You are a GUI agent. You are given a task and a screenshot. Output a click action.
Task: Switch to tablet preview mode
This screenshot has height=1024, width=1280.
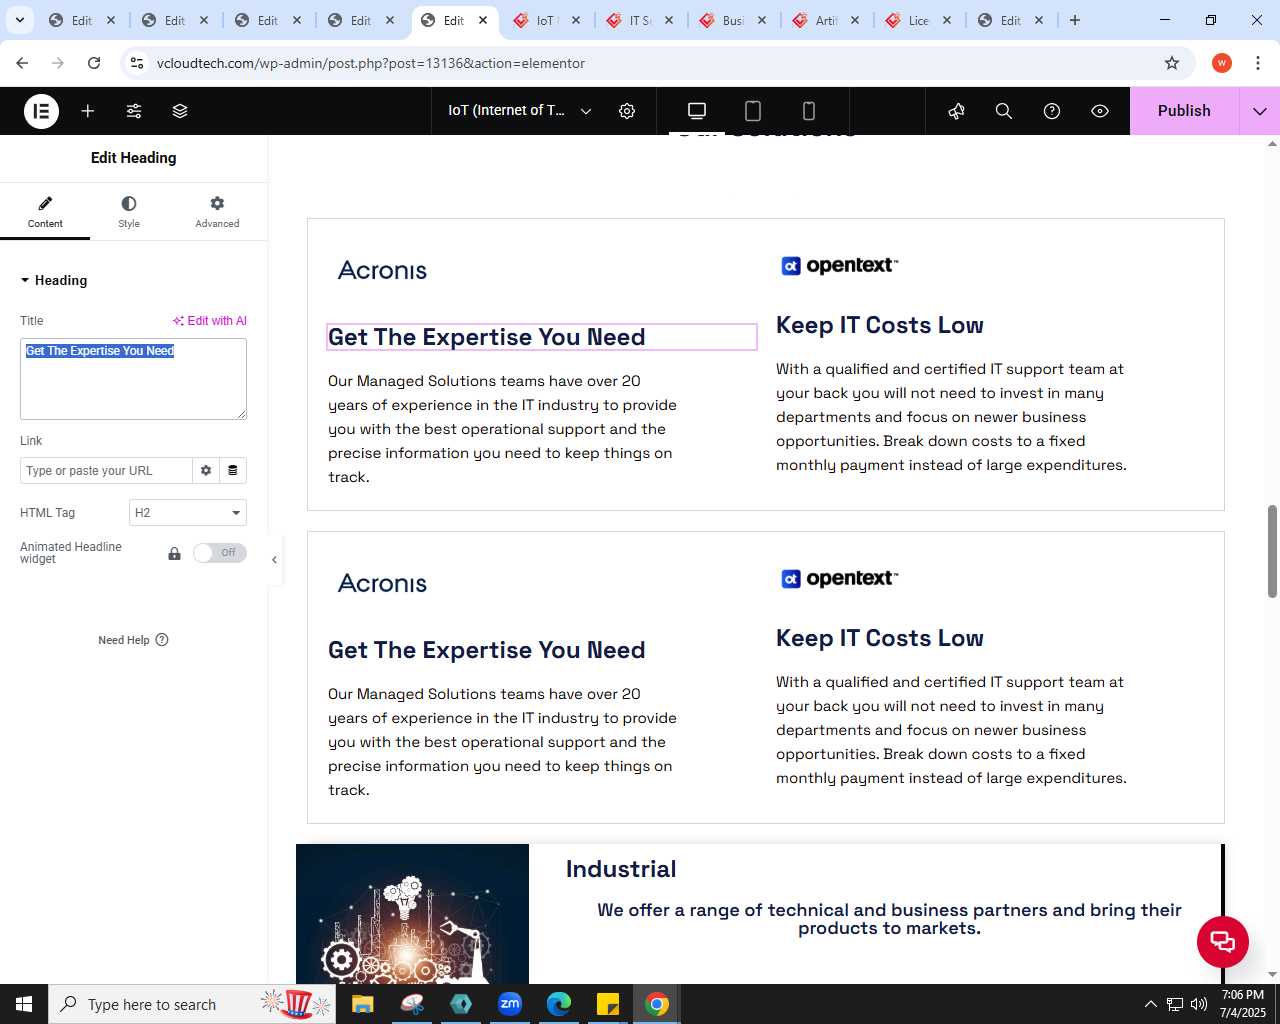[x=753, y=111]
